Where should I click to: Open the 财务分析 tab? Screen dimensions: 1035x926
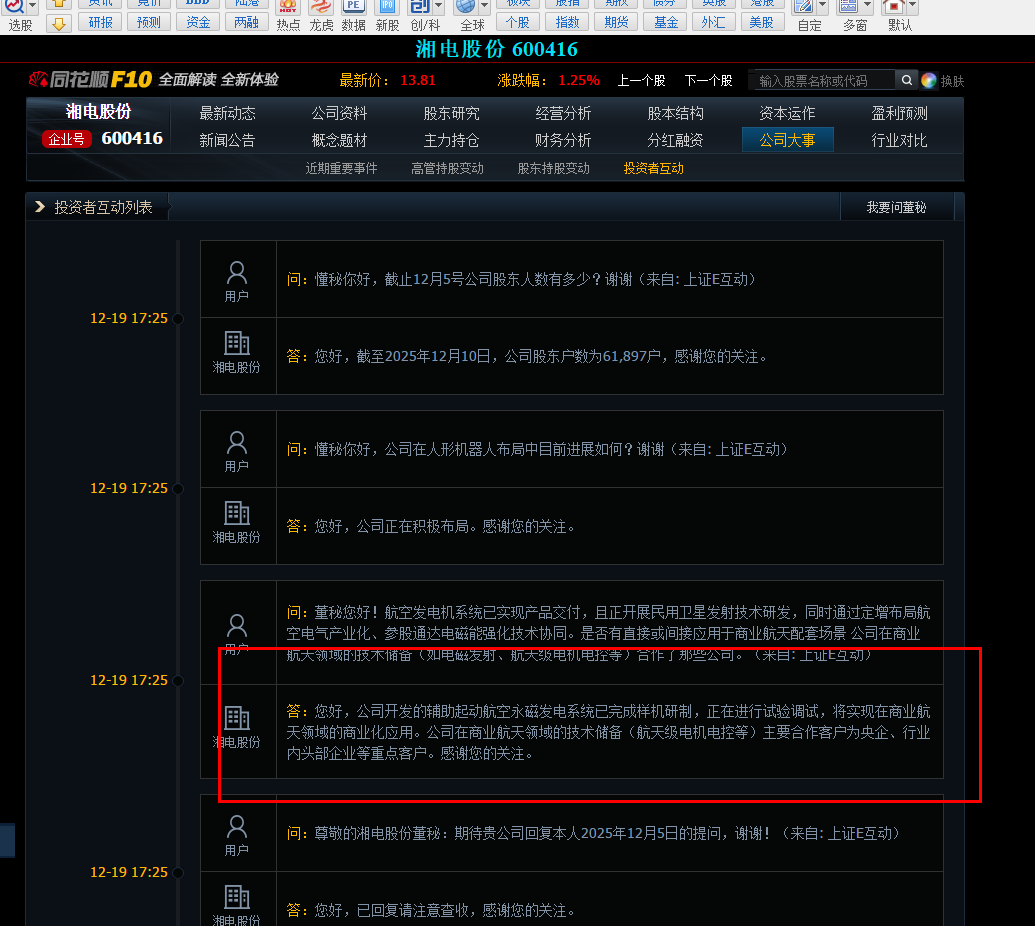point(563,141)
